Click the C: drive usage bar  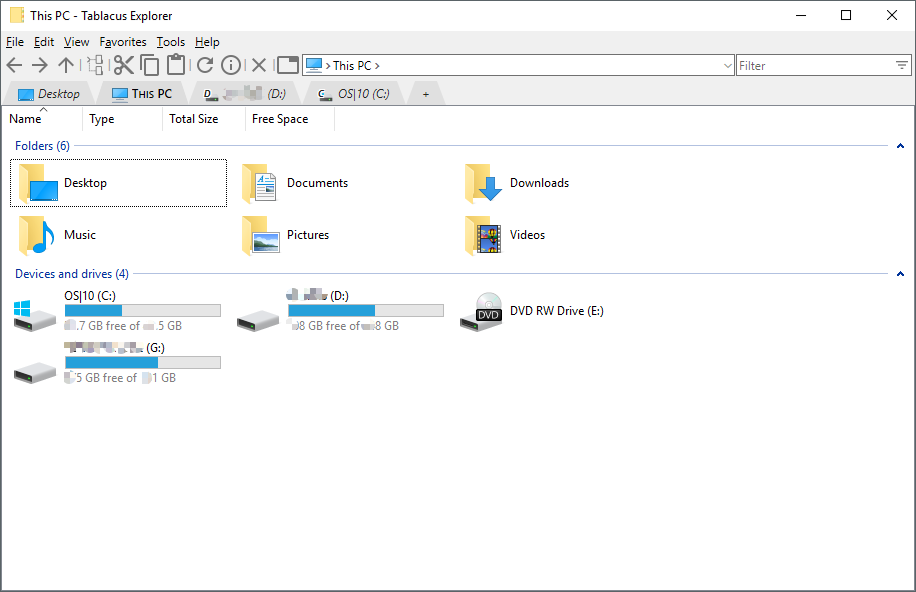click(143, 310)
